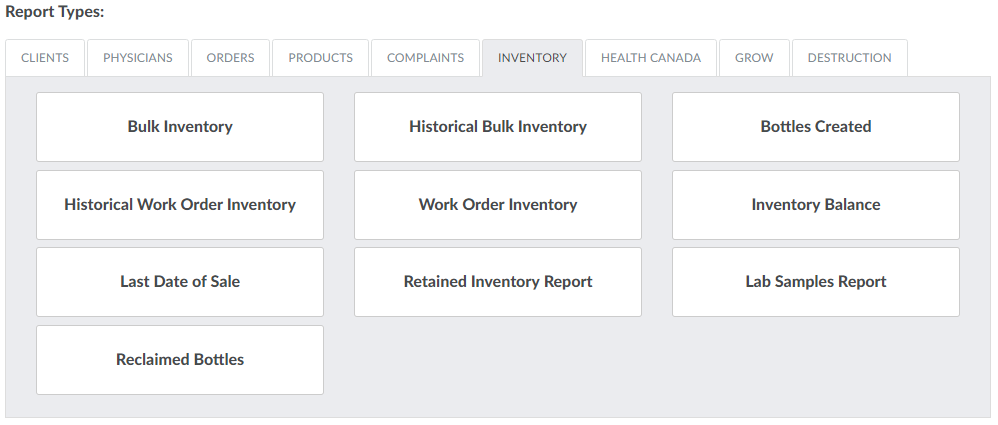Choose Historical Bulk Inventory report
998x425 pixels.
[498, 127]
